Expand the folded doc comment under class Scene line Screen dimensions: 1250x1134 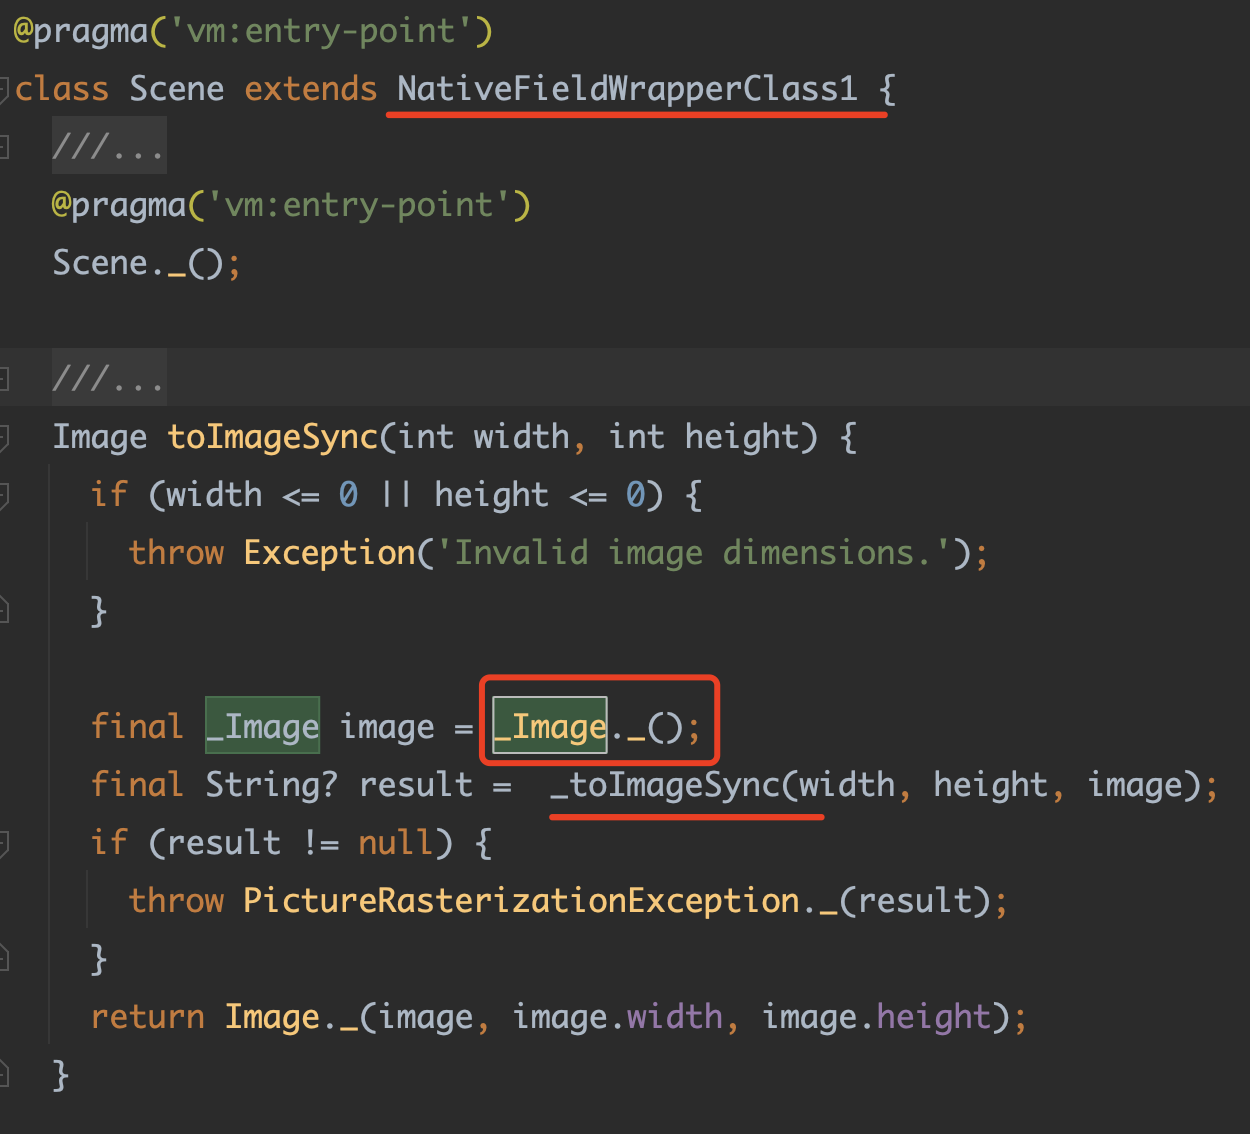[109, 147]
